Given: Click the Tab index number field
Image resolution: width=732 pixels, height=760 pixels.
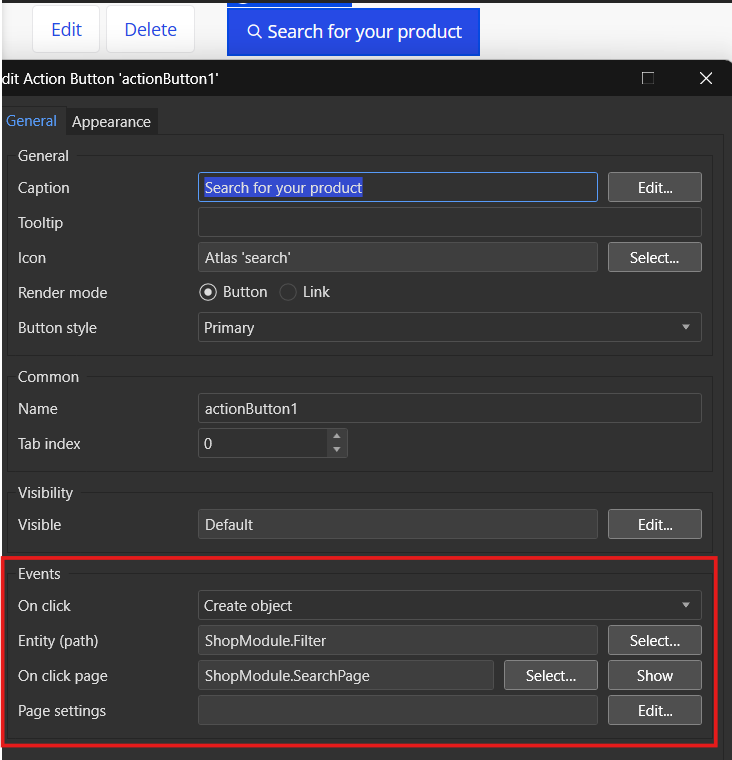Looking at the screenshot, I should tap(263, 443).
